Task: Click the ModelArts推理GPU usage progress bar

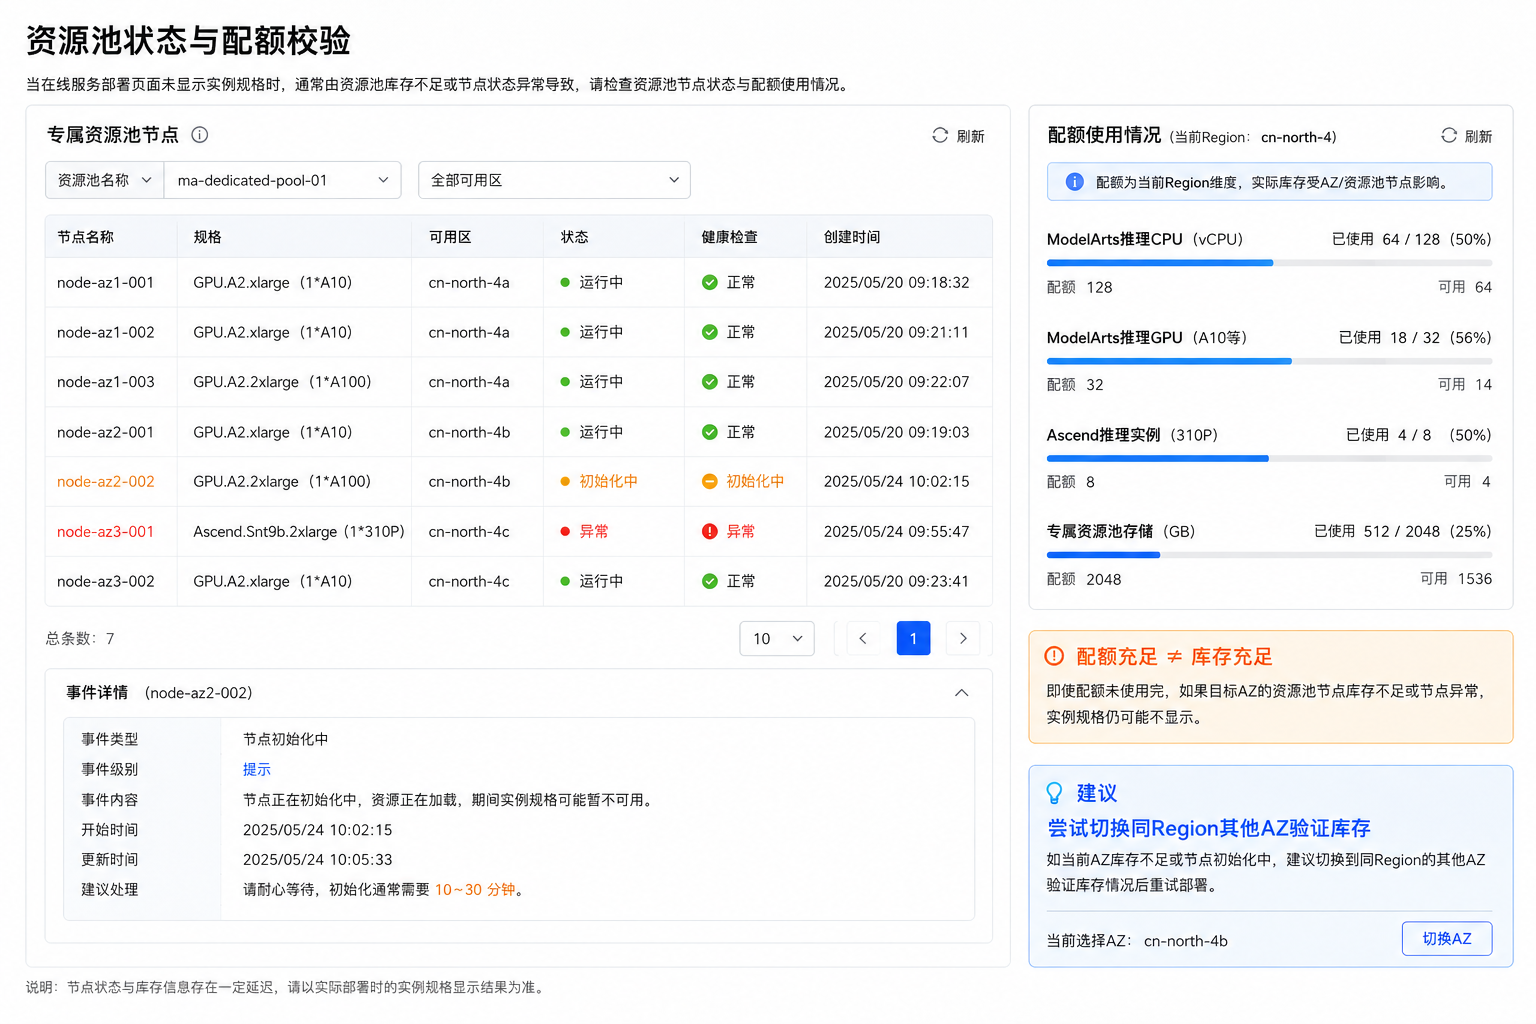Action: click(1269, 361)
